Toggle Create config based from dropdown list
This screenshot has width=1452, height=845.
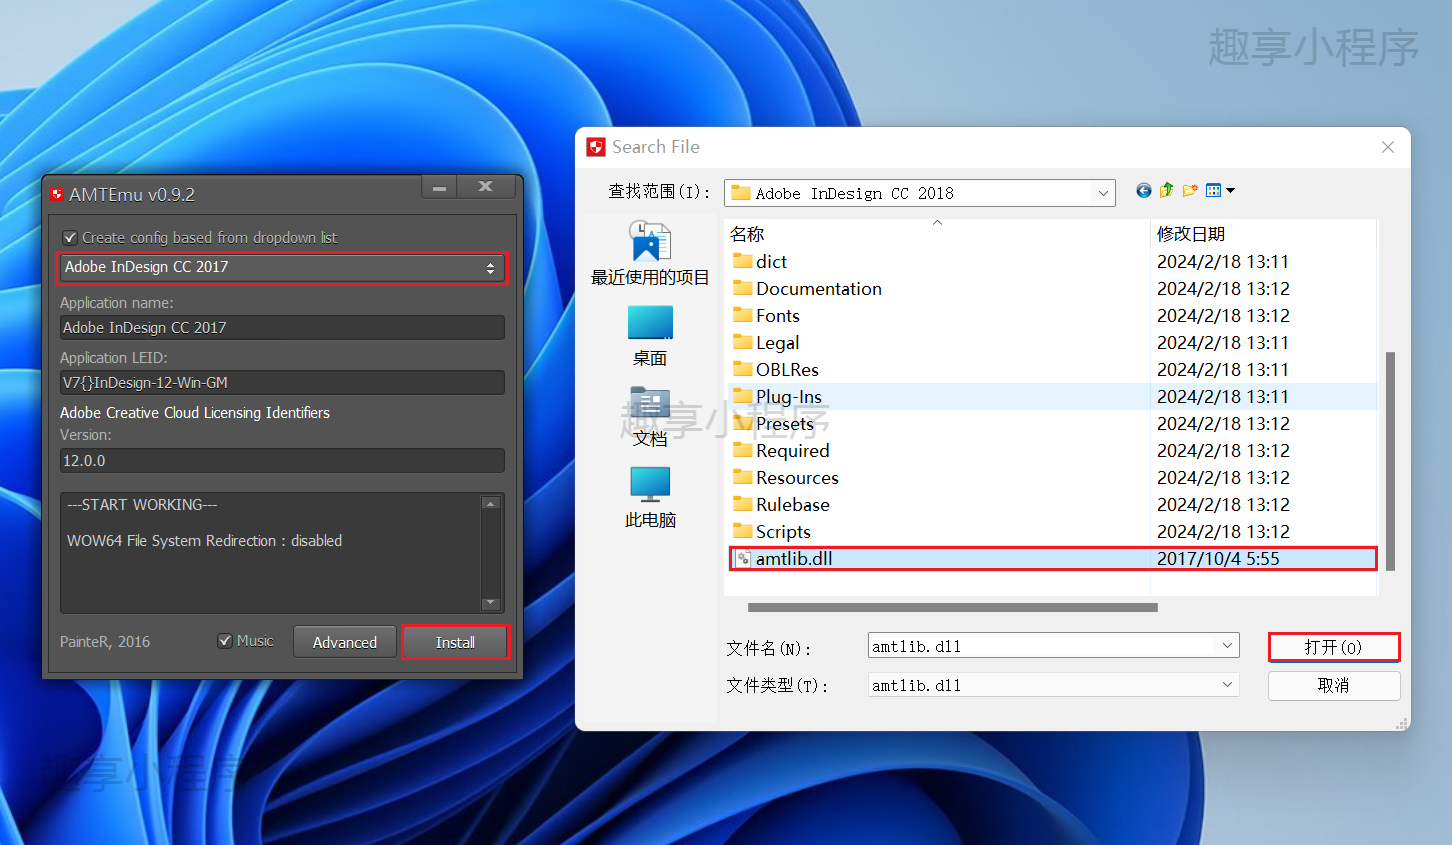pyautogui.click(x=70, y=238)
